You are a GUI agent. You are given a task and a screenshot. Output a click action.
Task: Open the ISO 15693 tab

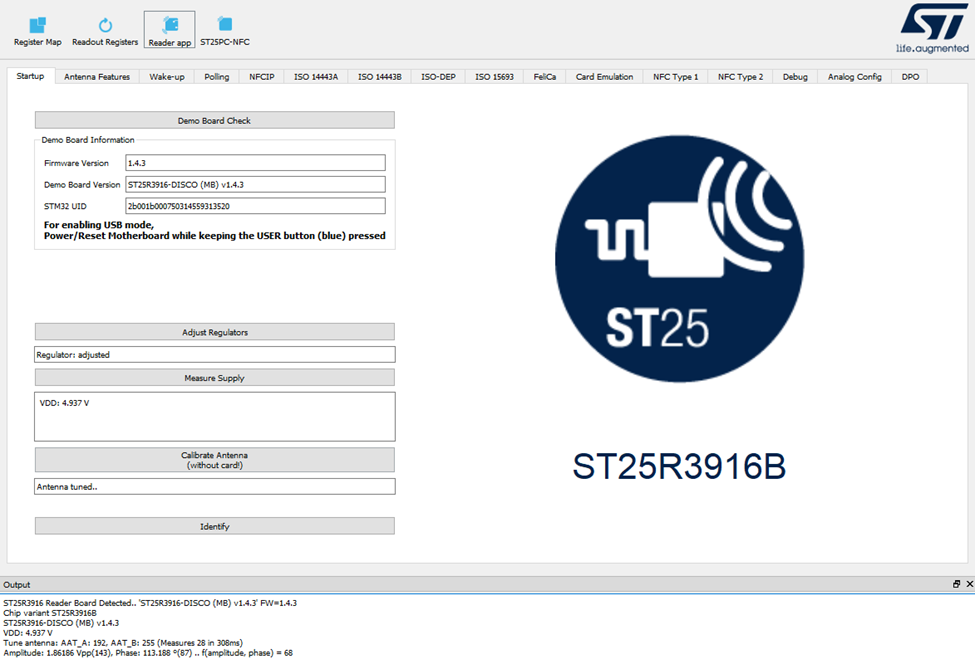pos(494,76)
